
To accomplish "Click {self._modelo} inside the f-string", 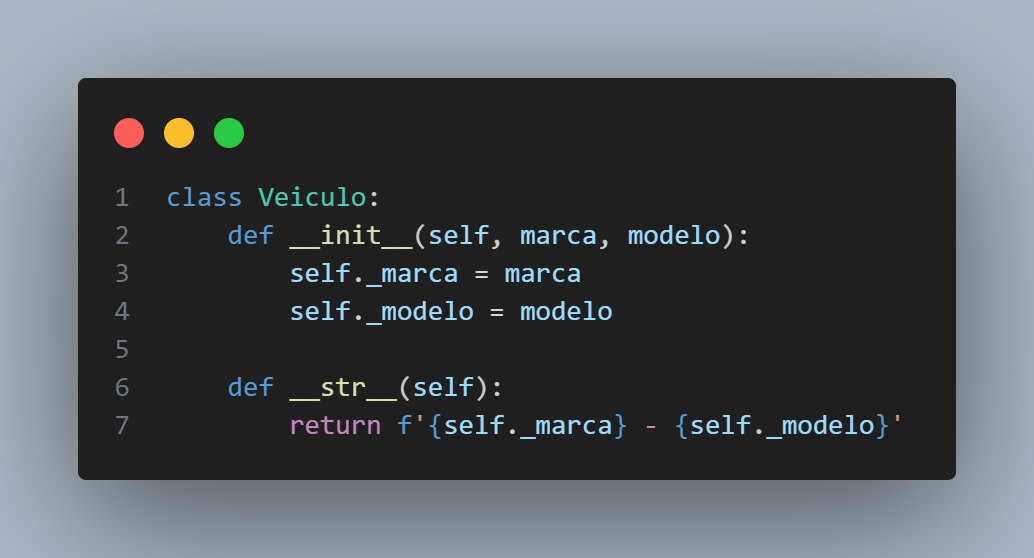I will coord(782,425).
